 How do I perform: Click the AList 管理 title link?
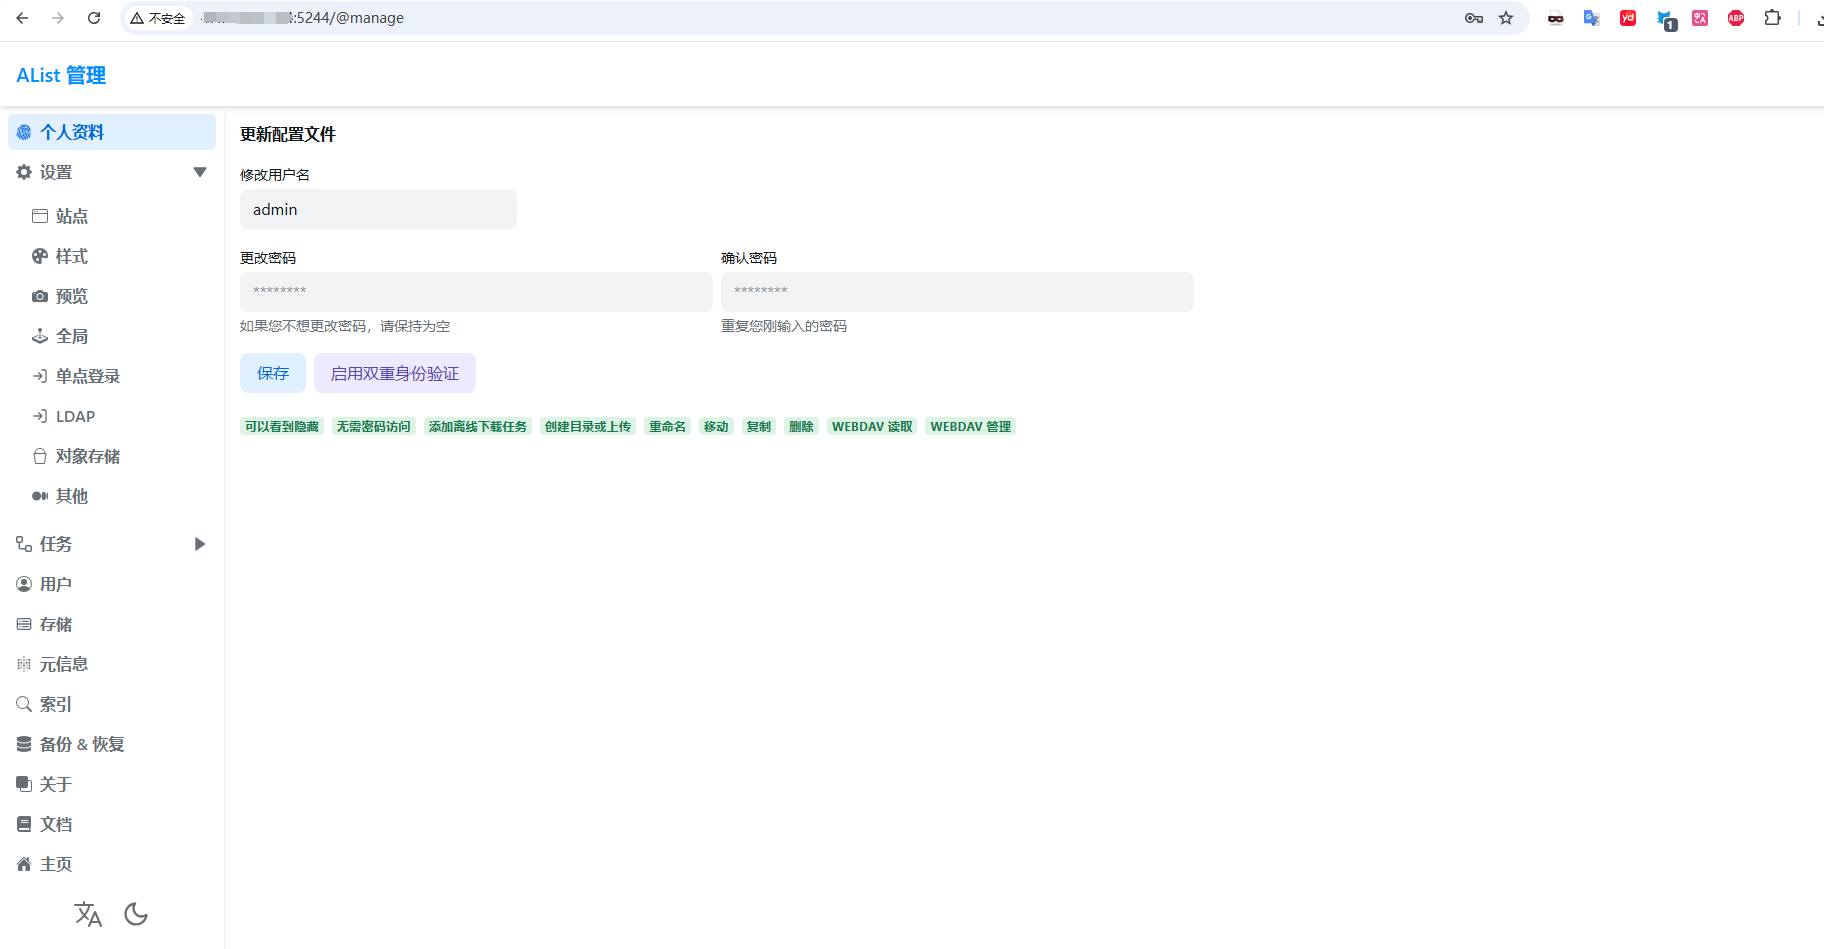point(61,75)
